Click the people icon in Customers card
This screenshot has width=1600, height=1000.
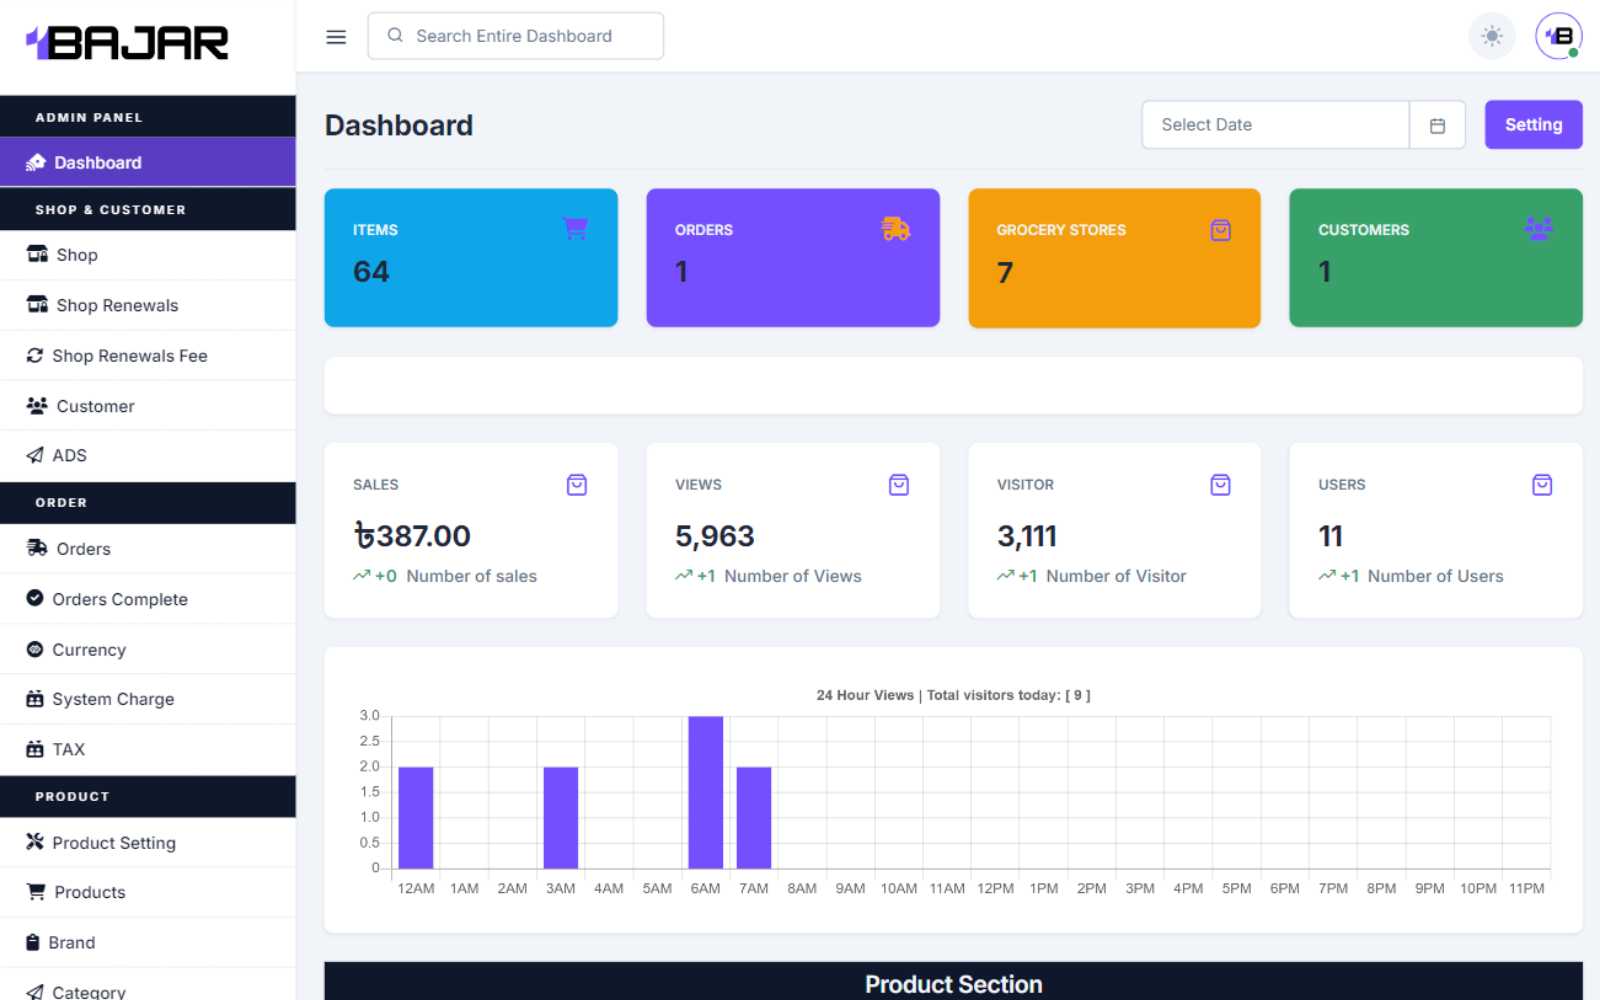(x=1538, y=229)
